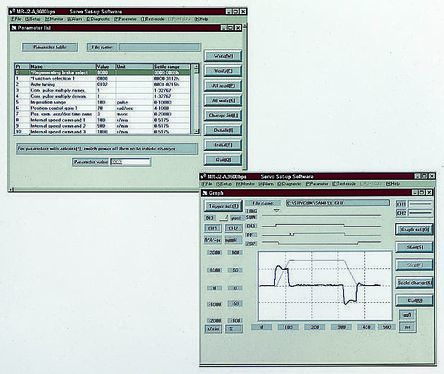Click the Graph window system icon
444x374 pixels.
(205, 193)
